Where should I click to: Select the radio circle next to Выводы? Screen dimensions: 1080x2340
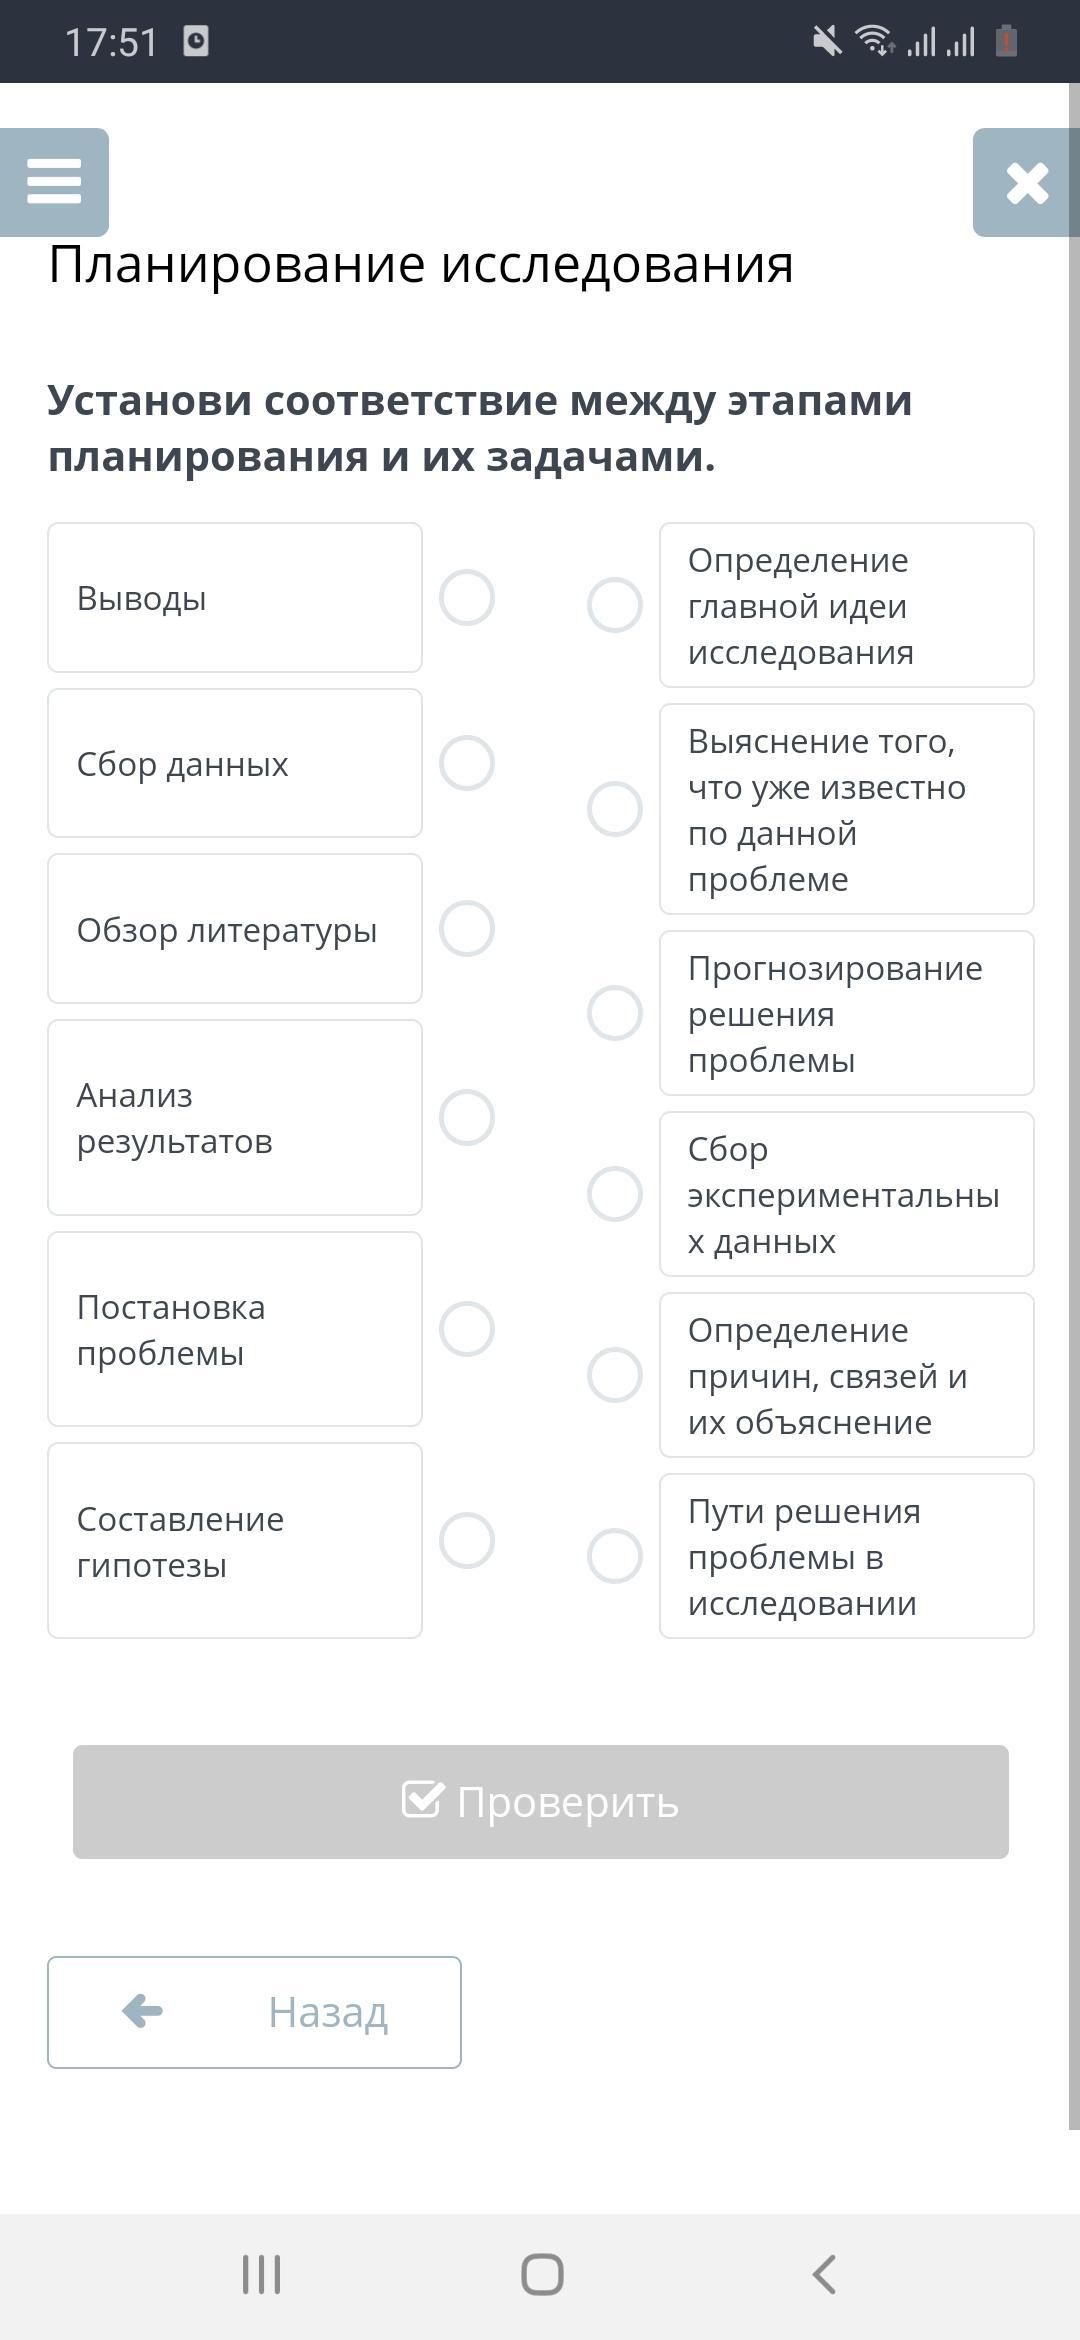(x=467, y=598)
